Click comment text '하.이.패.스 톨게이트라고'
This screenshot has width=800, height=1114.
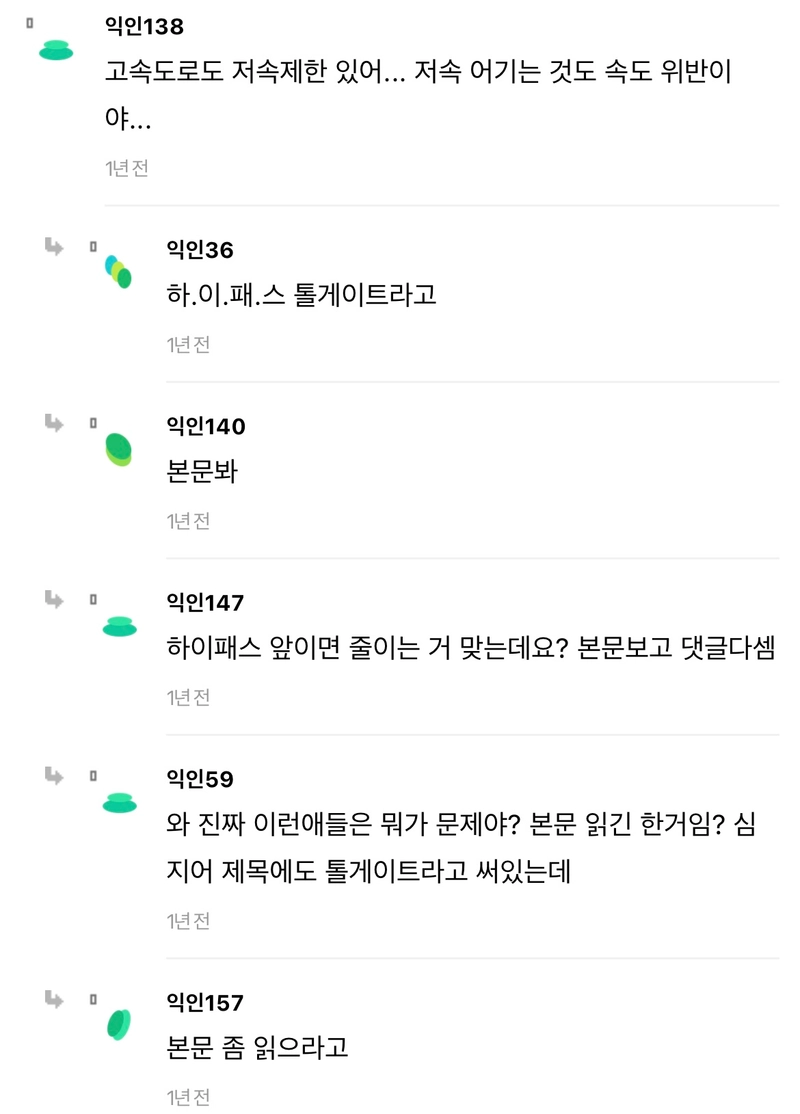pyautogui.click(x=301, y=294)
